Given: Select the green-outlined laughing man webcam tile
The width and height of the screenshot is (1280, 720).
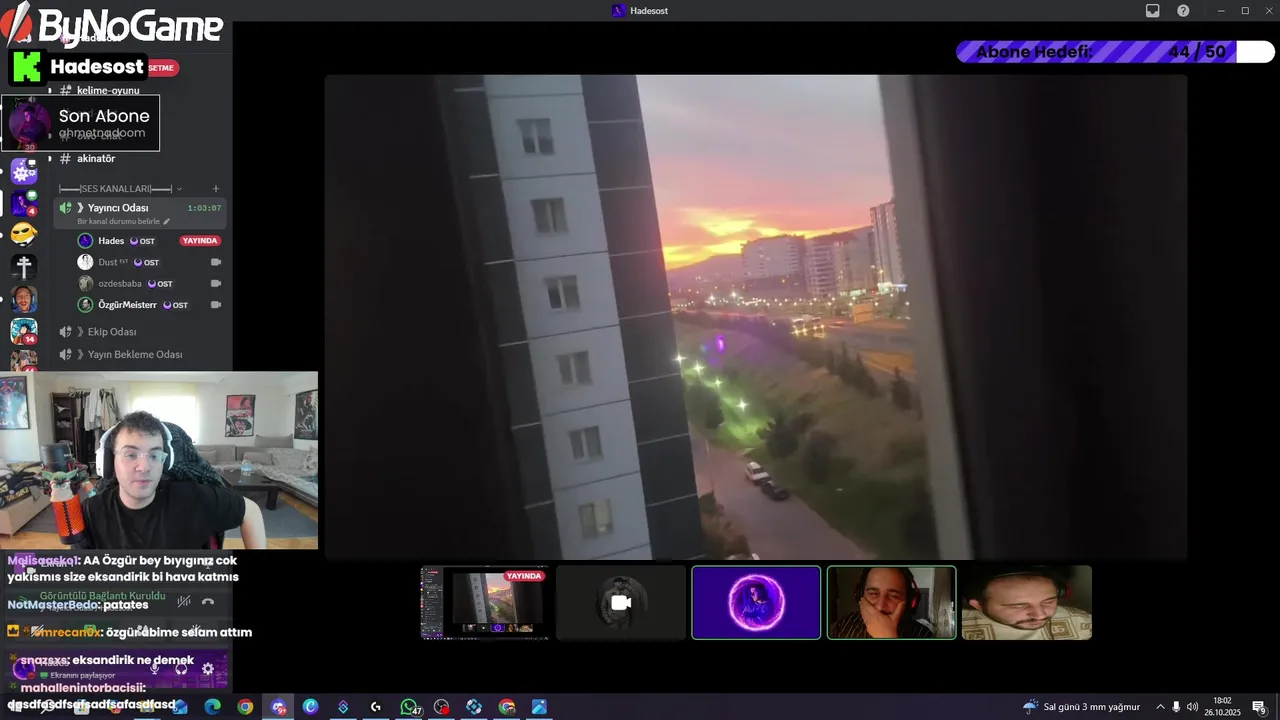Looking at the screenshot, I should click(x=891, y=603).
